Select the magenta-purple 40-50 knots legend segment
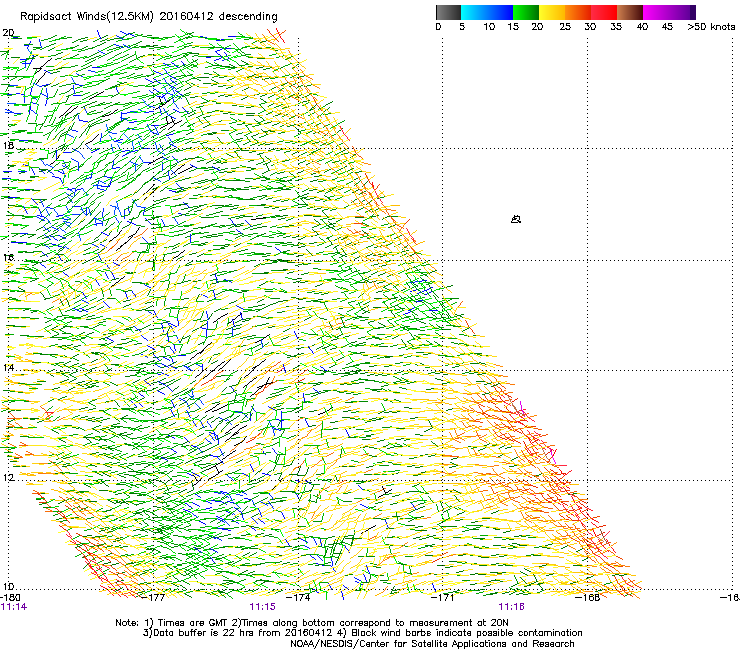Image resolution: width=740 pixels, height=650 pixels. point(669,12)
